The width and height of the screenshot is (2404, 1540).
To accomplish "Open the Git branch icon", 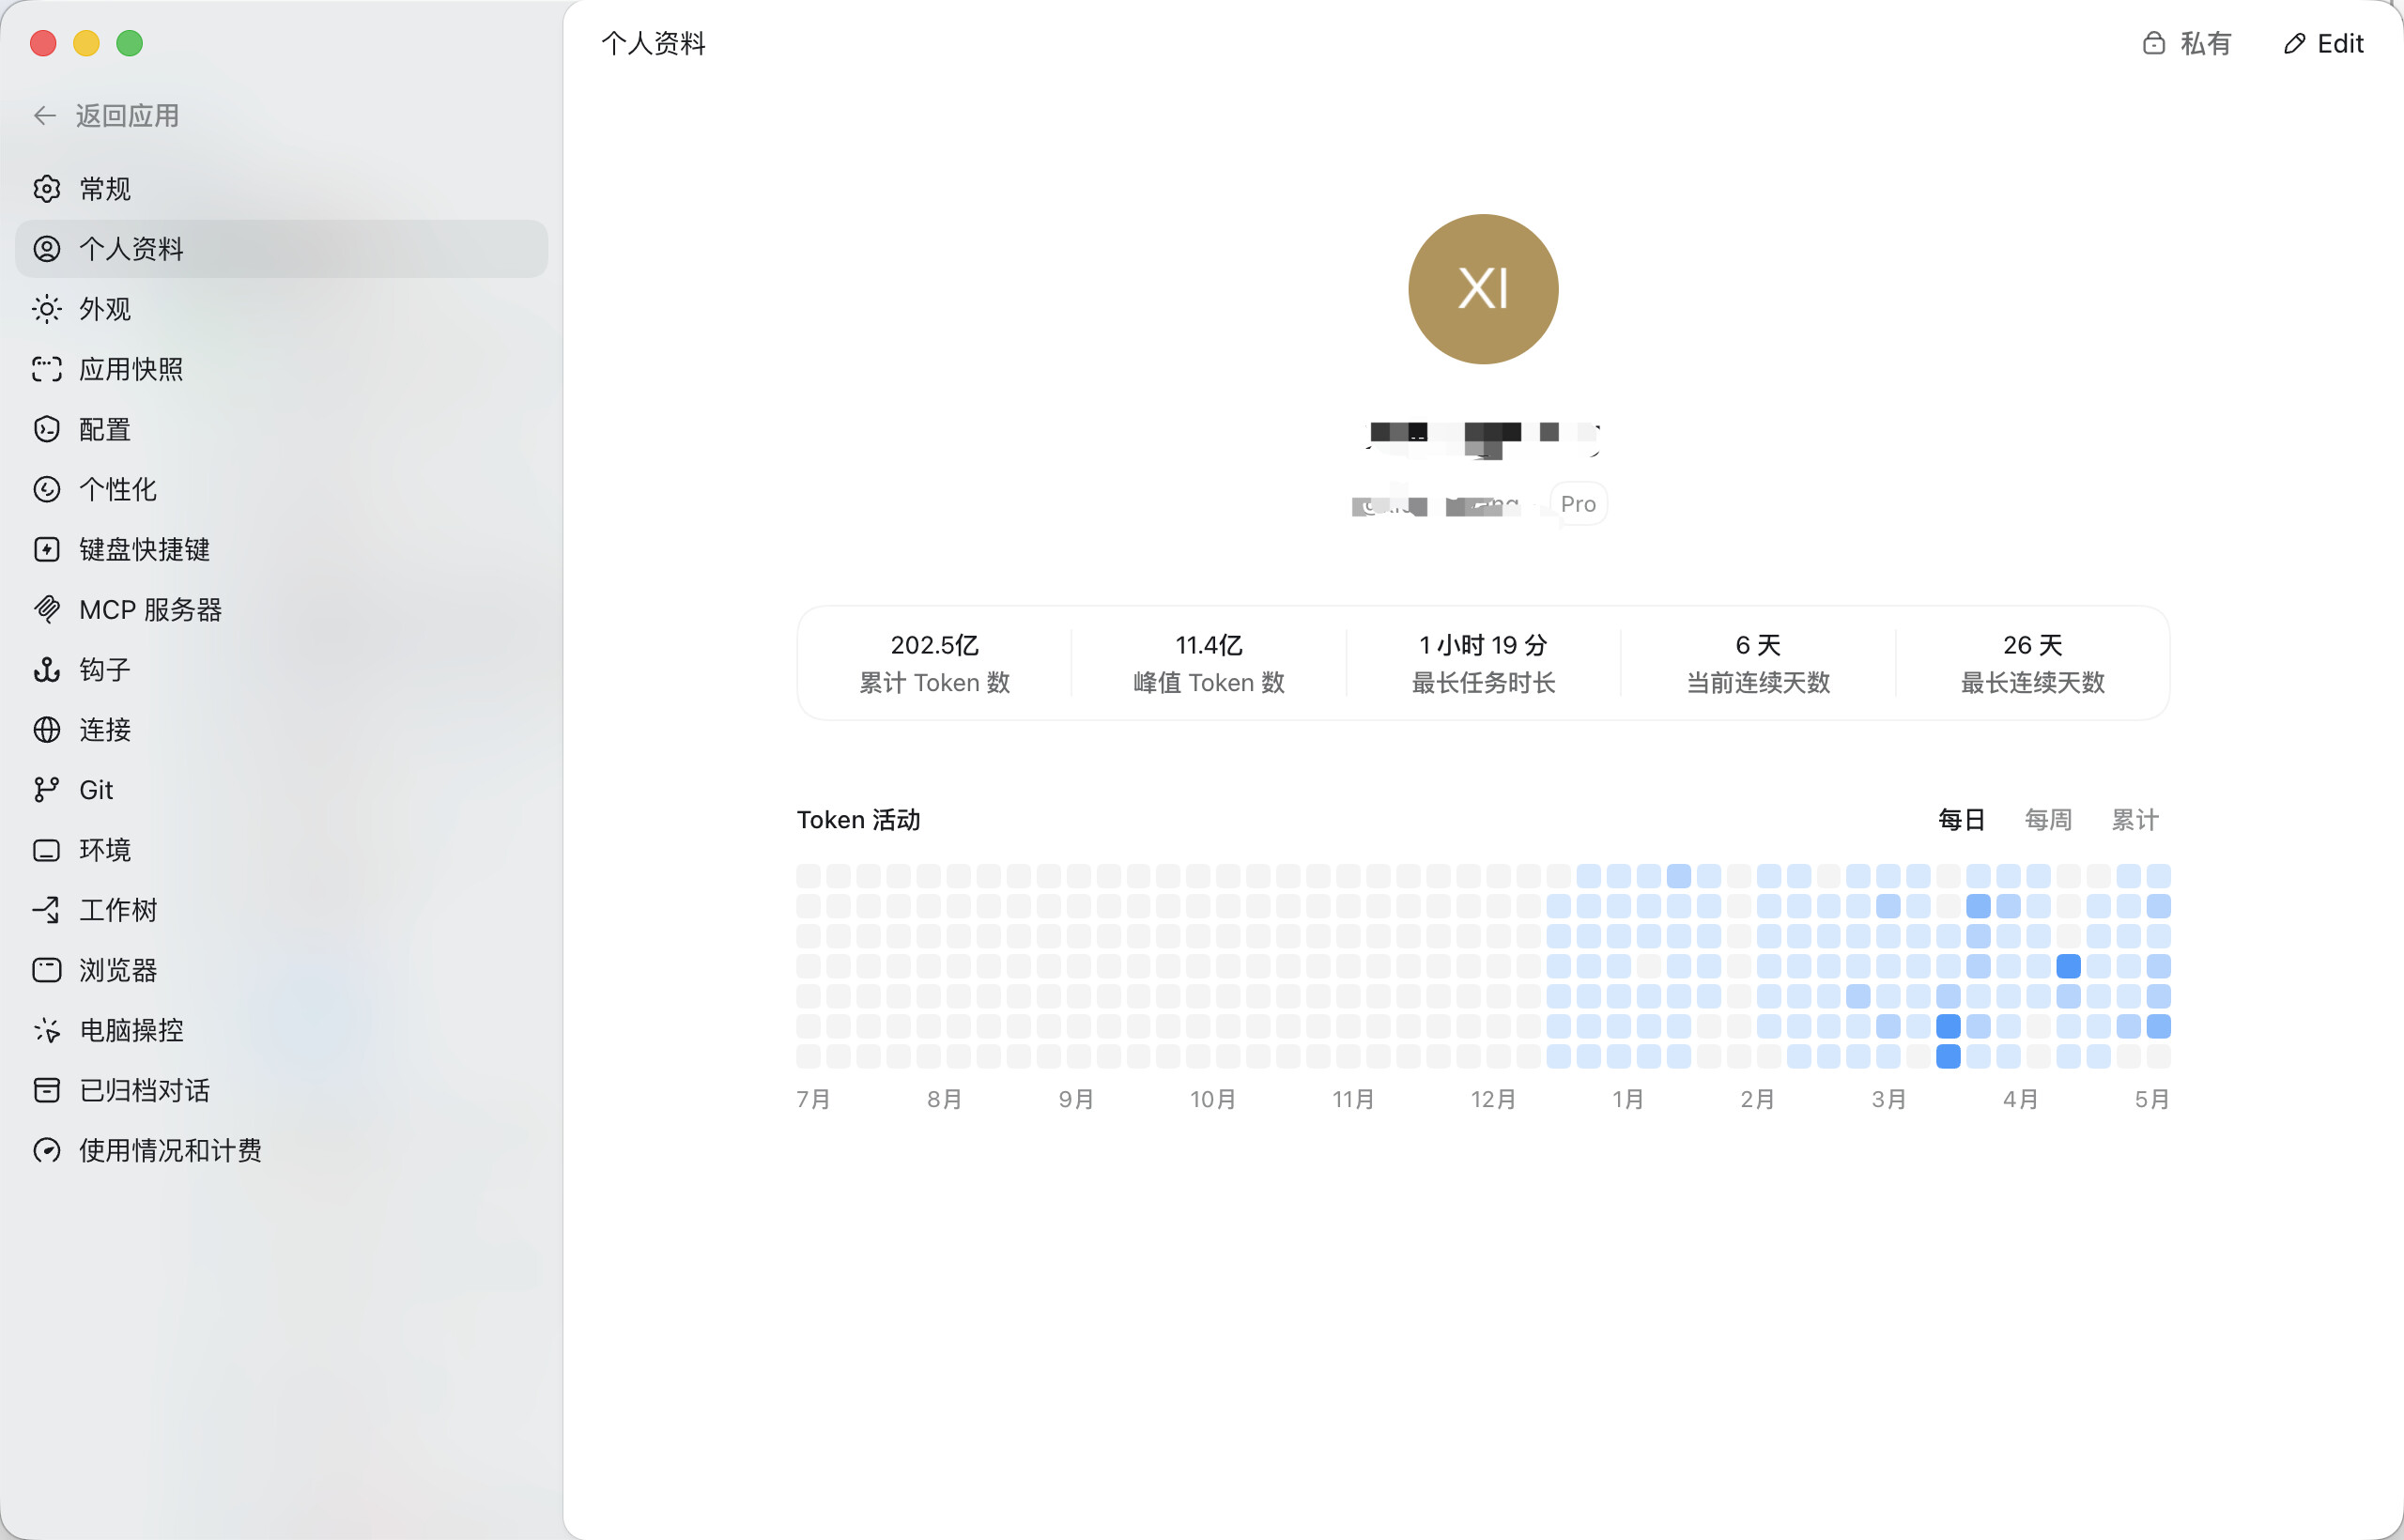I will tap(47, 789).
